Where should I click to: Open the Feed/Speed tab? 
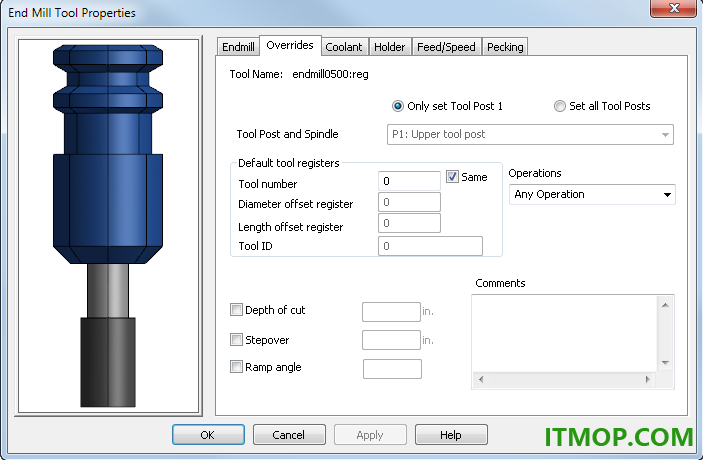446,47
